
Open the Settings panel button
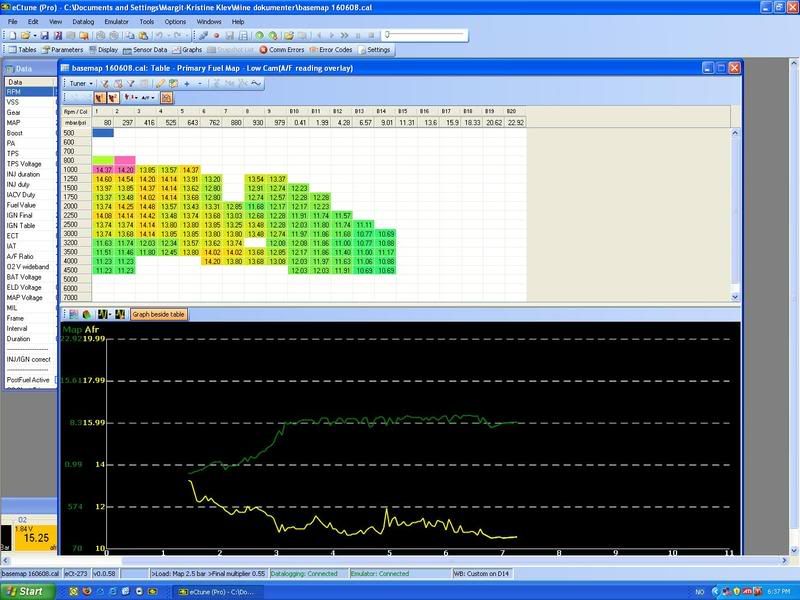coord(374,50)
